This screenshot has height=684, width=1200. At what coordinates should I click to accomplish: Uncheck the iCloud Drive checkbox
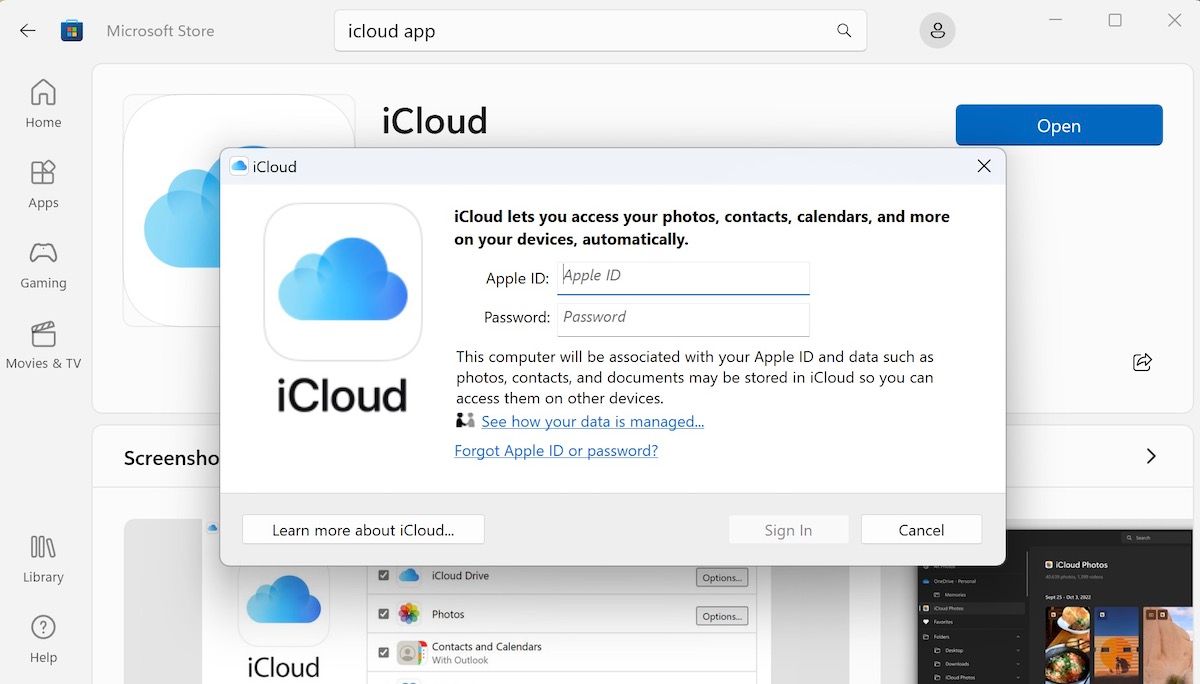coord(383,576)
